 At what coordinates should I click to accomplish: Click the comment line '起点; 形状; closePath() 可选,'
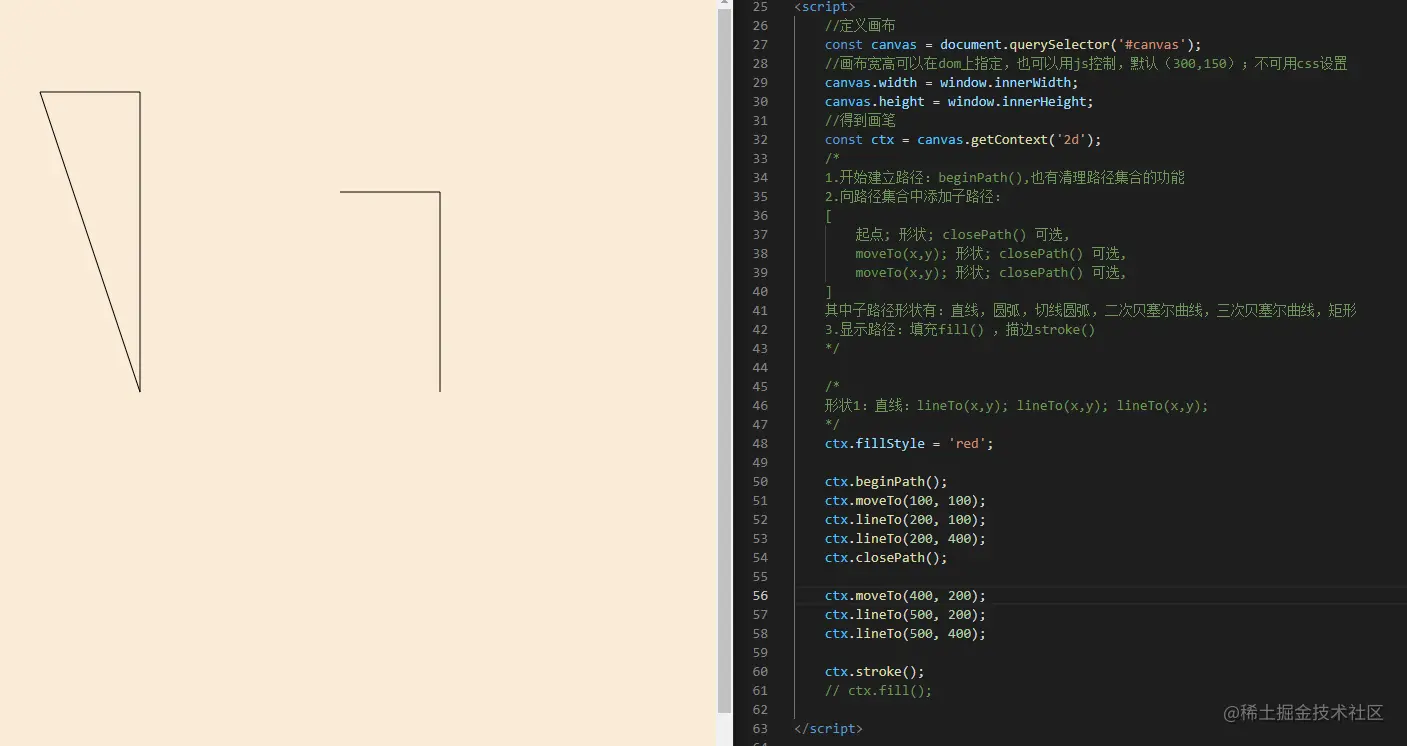962,235
